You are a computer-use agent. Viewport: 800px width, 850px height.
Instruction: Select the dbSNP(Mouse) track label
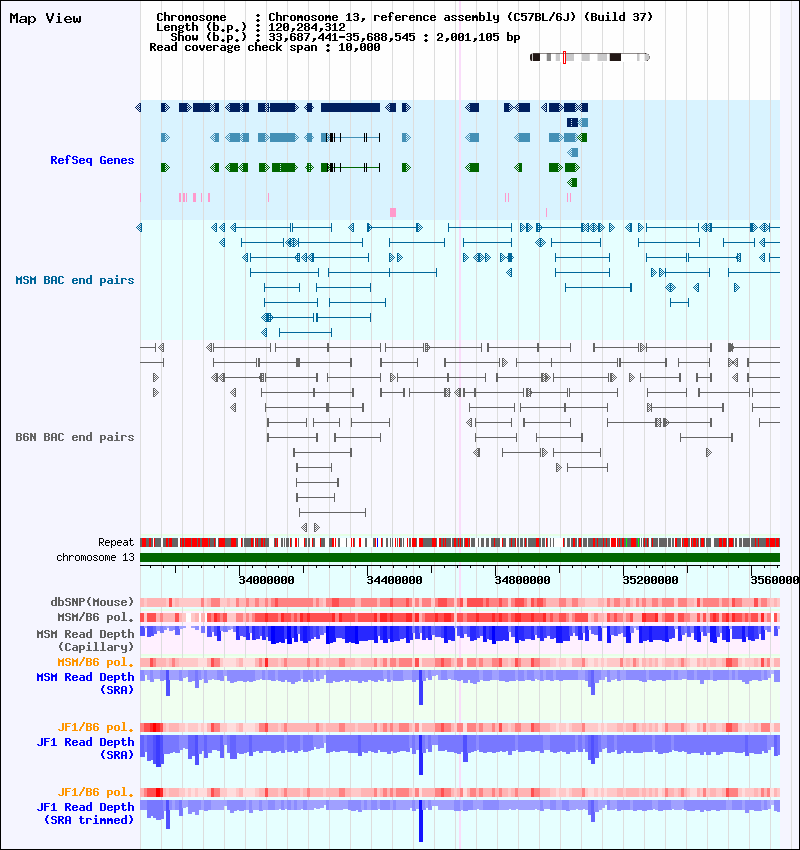[92, 602]
